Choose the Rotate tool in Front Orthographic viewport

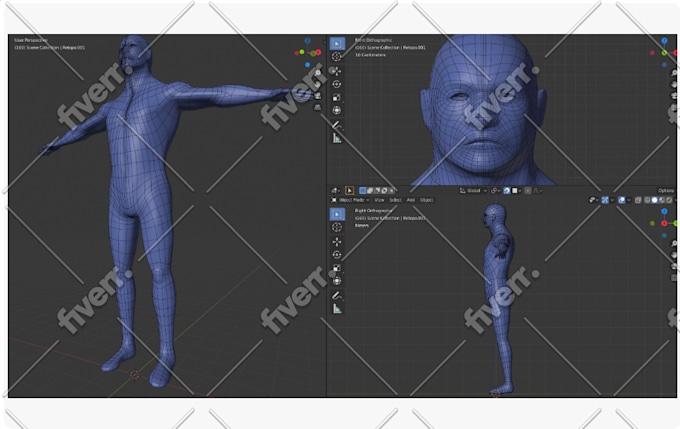coord(337,84)
